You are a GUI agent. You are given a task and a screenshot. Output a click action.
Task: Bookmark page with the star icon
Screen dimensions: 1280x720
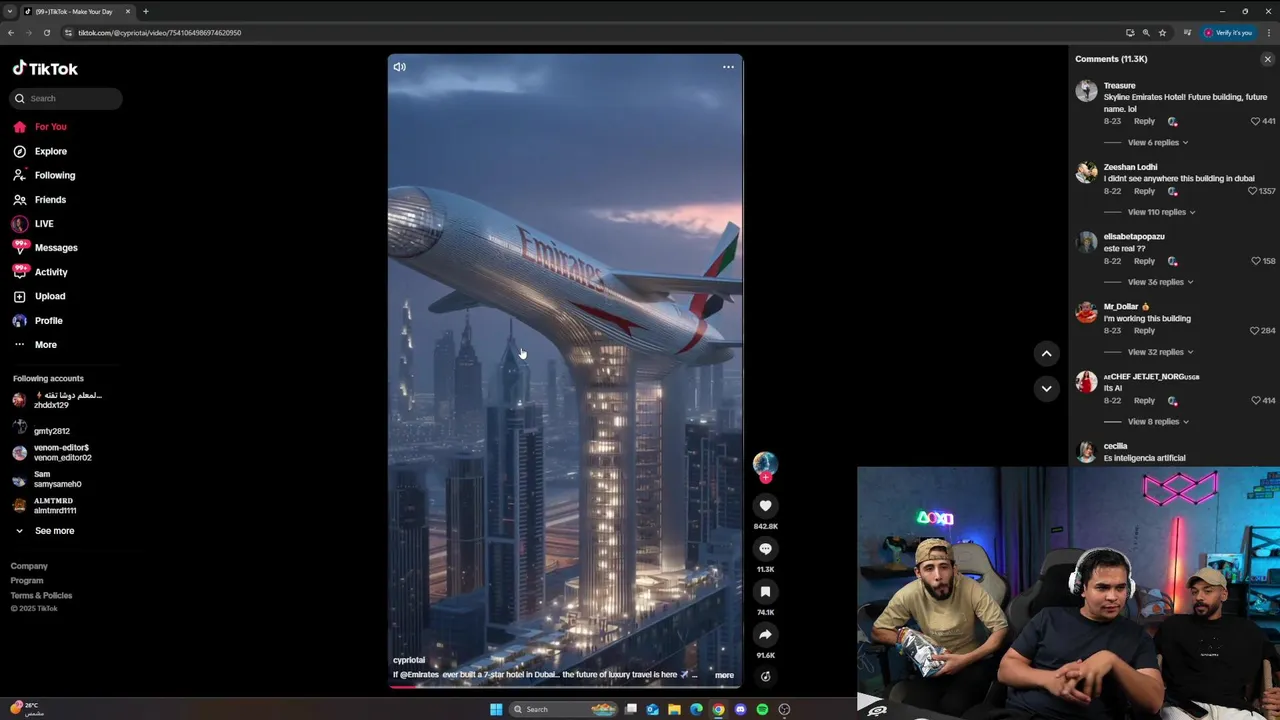tap(1162, 32)
